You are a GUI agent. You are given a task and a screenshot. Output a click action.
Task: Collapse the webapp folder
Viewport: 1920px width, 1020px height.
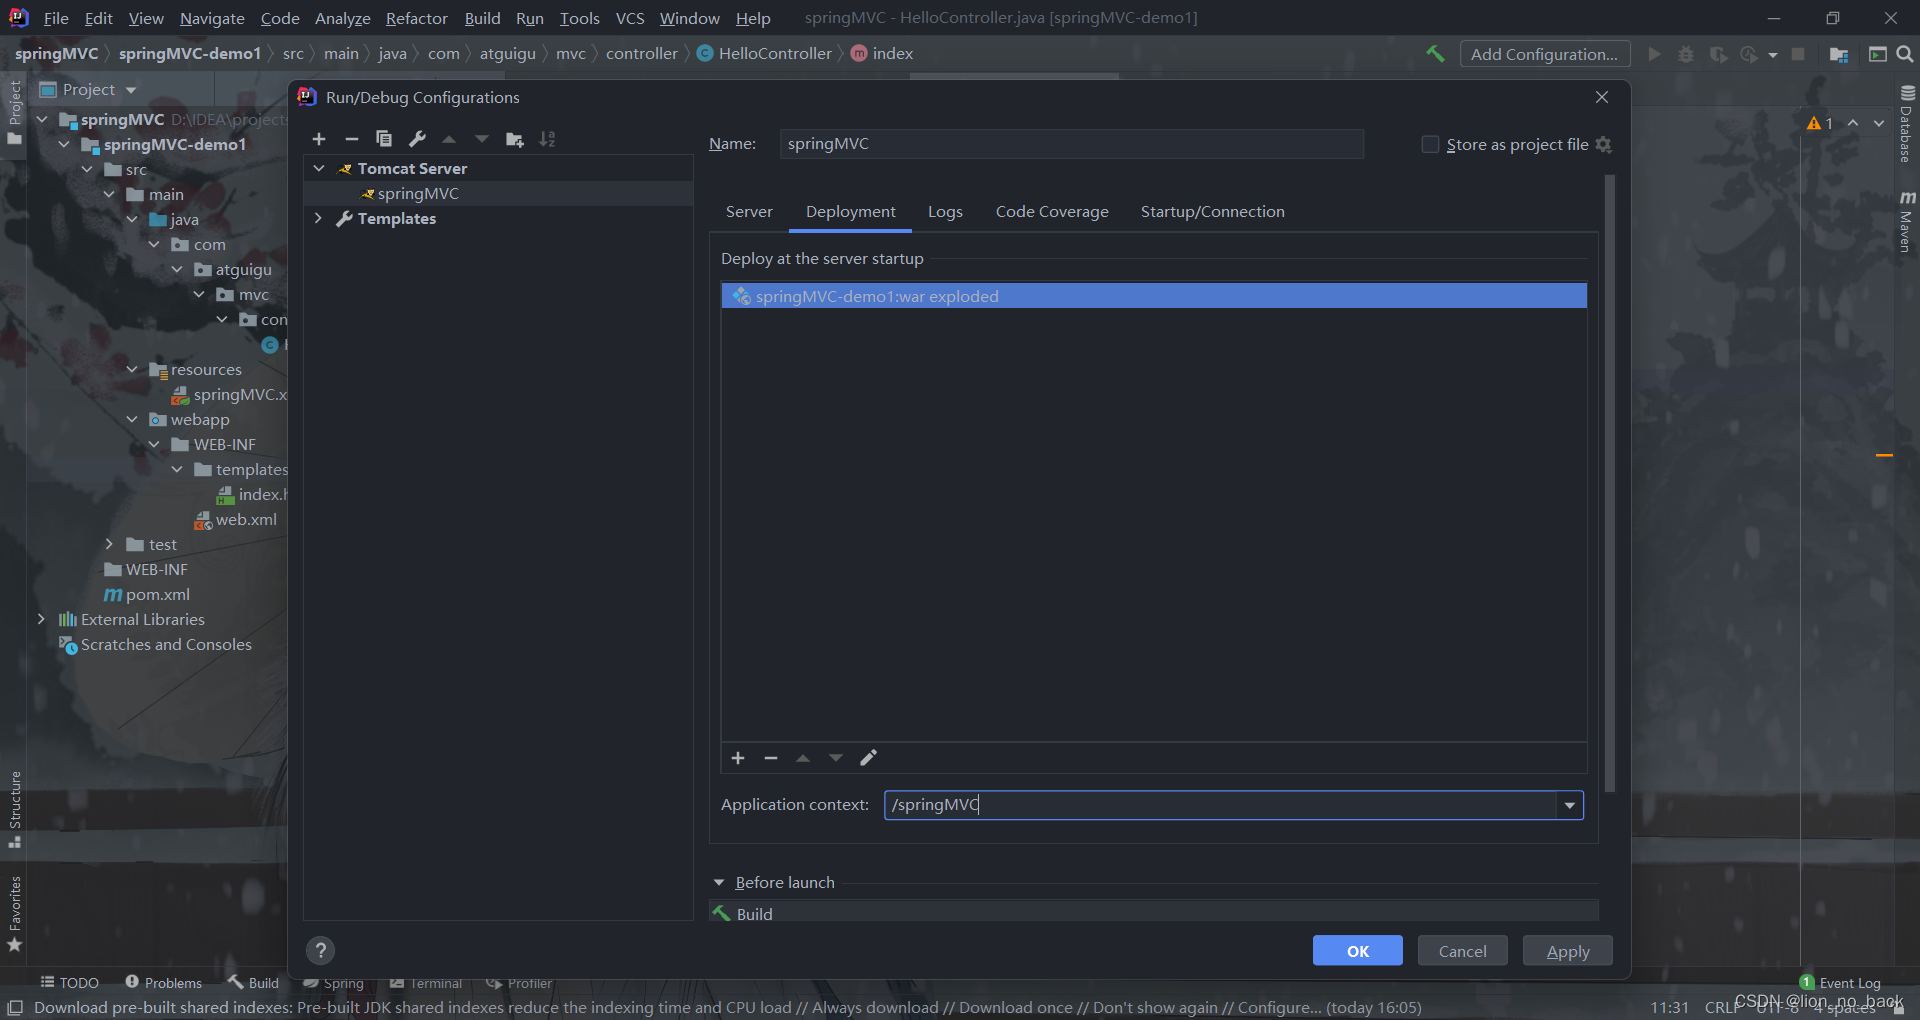pyautogui.click(x=132, y=419)
